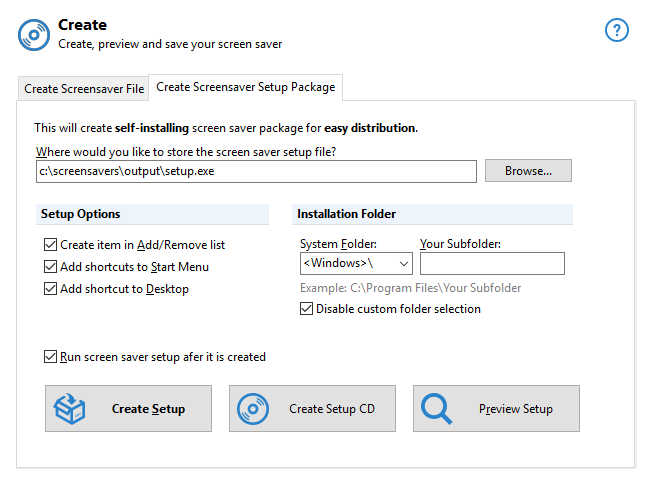Focus the Your Subfolder text box

[492, 263]
